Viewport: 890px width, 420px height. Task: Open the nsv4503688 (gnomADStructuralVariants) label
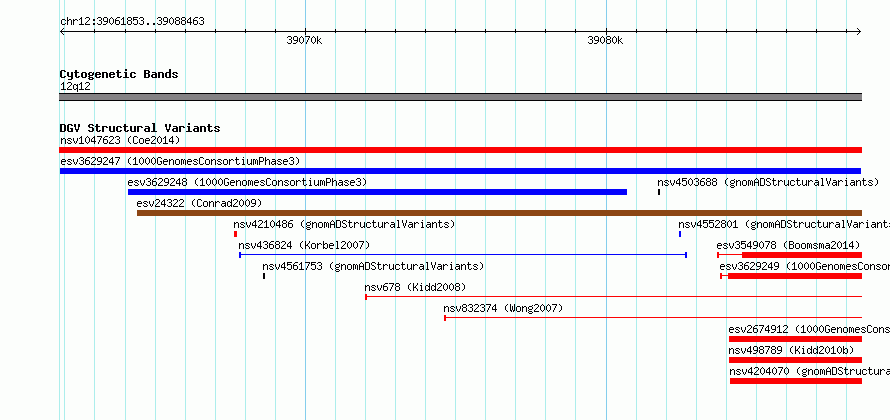tap(768, 182)
